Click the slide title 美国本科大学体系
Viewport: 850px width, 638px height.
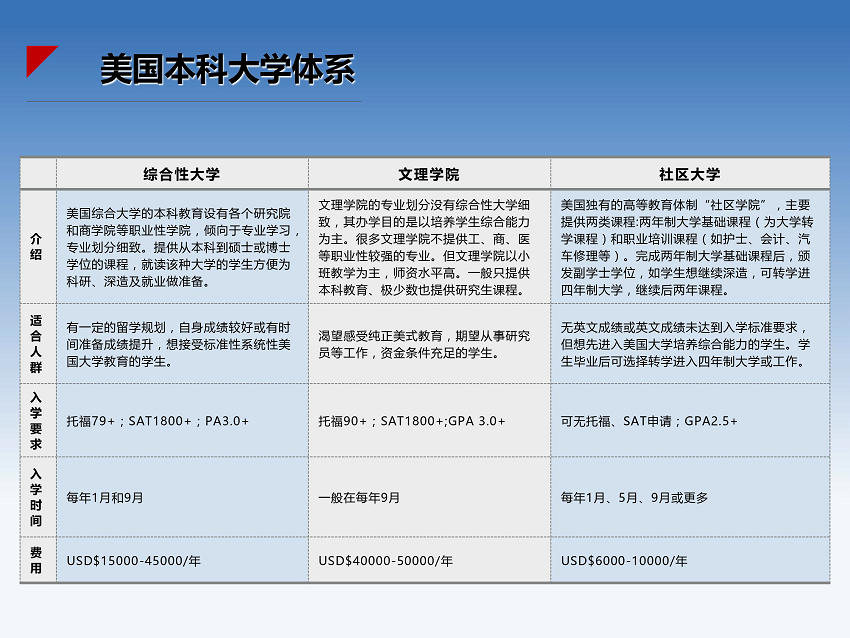pyautogui.click(x=228, y=69)
